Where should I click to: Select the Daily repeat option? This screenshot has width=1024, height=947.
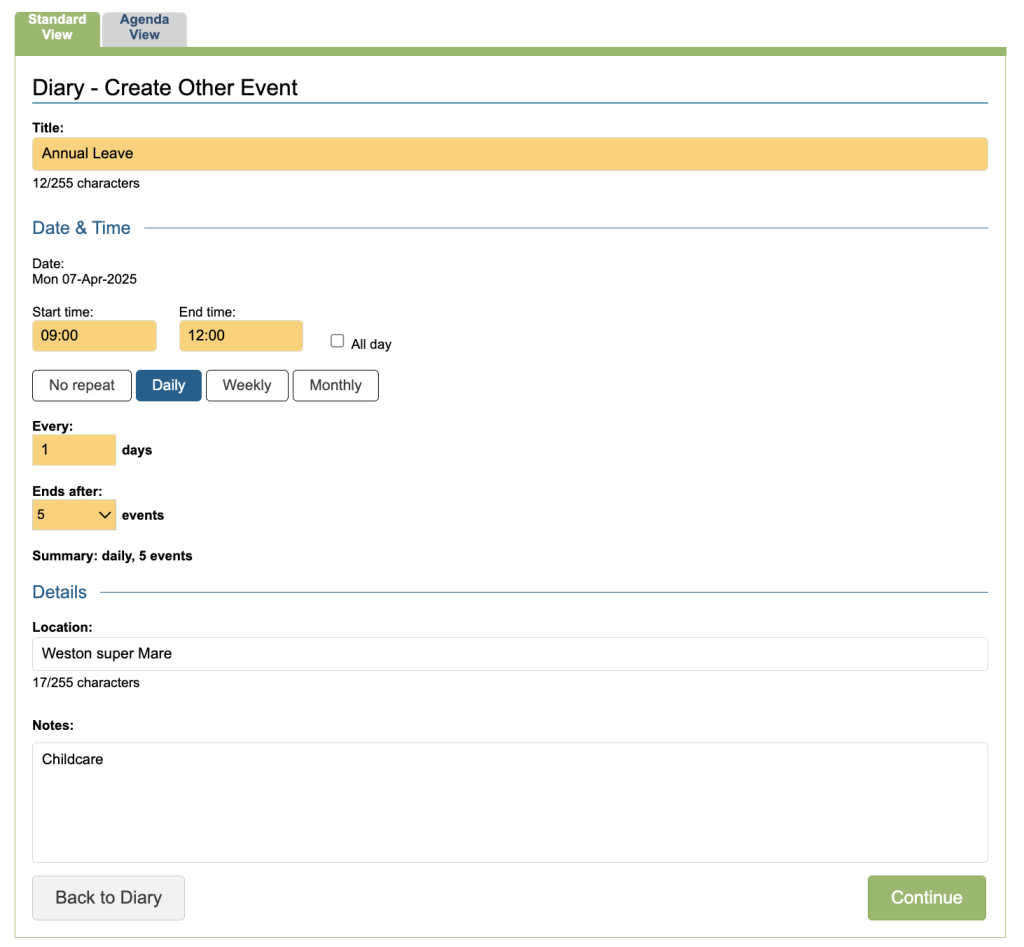(x=168, y=386)
